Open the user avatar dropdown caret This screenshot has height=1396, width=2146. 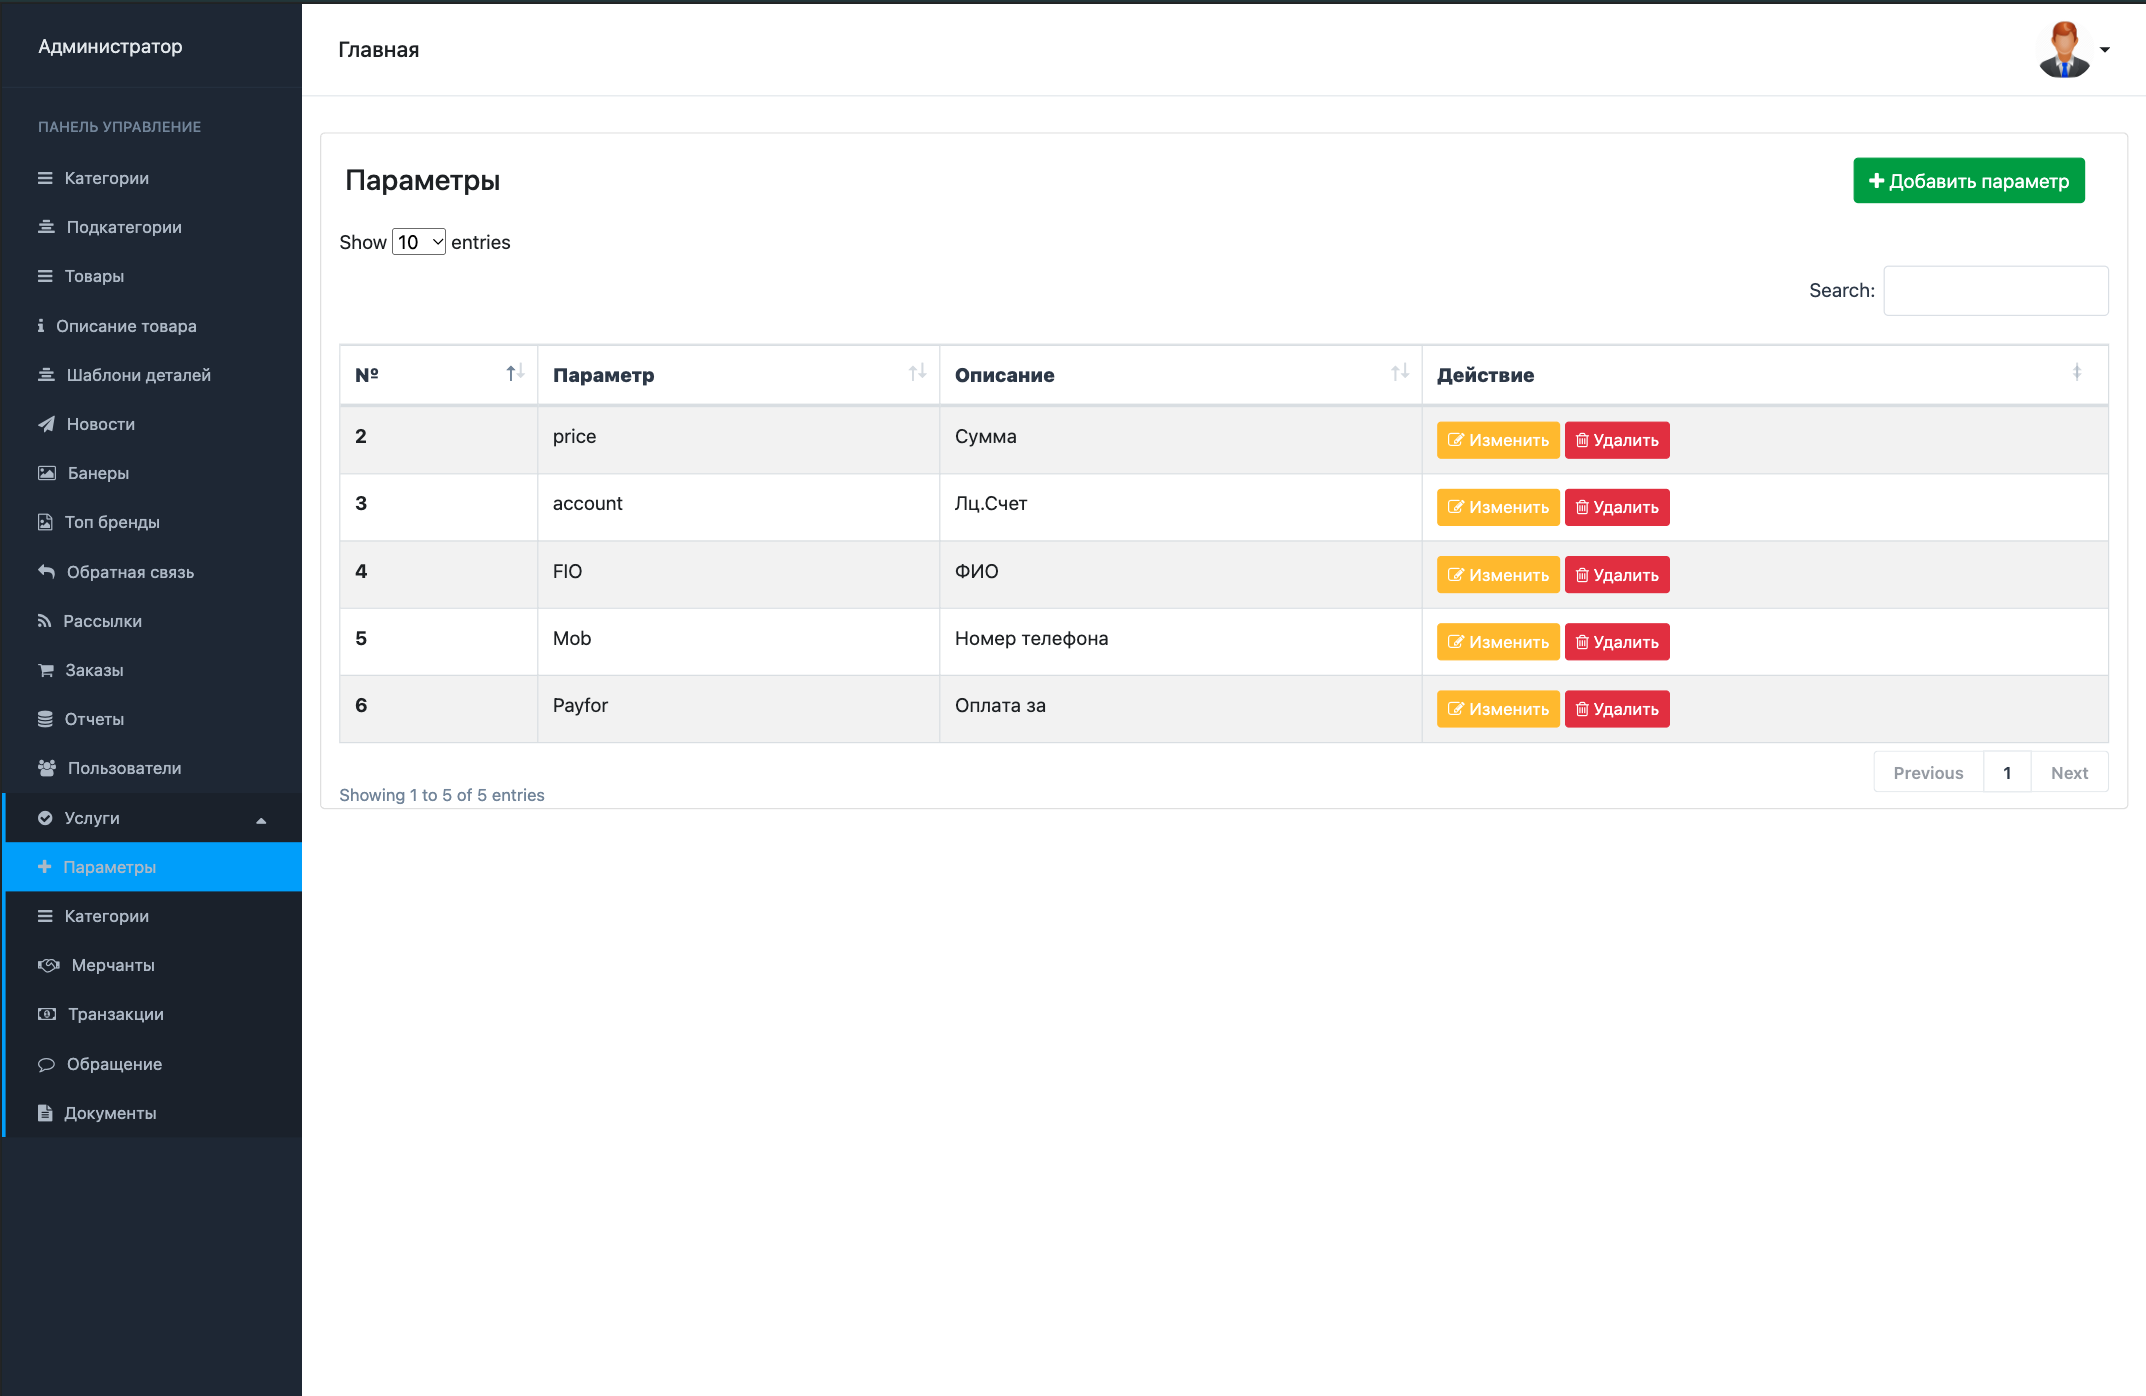tap(2105, 50)
